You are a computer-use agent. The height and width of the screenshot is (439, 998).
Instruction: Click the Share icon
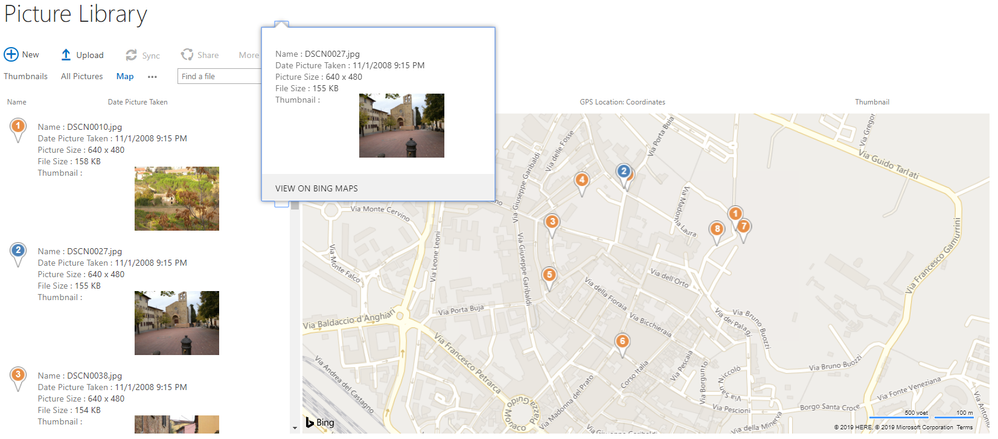186,55
